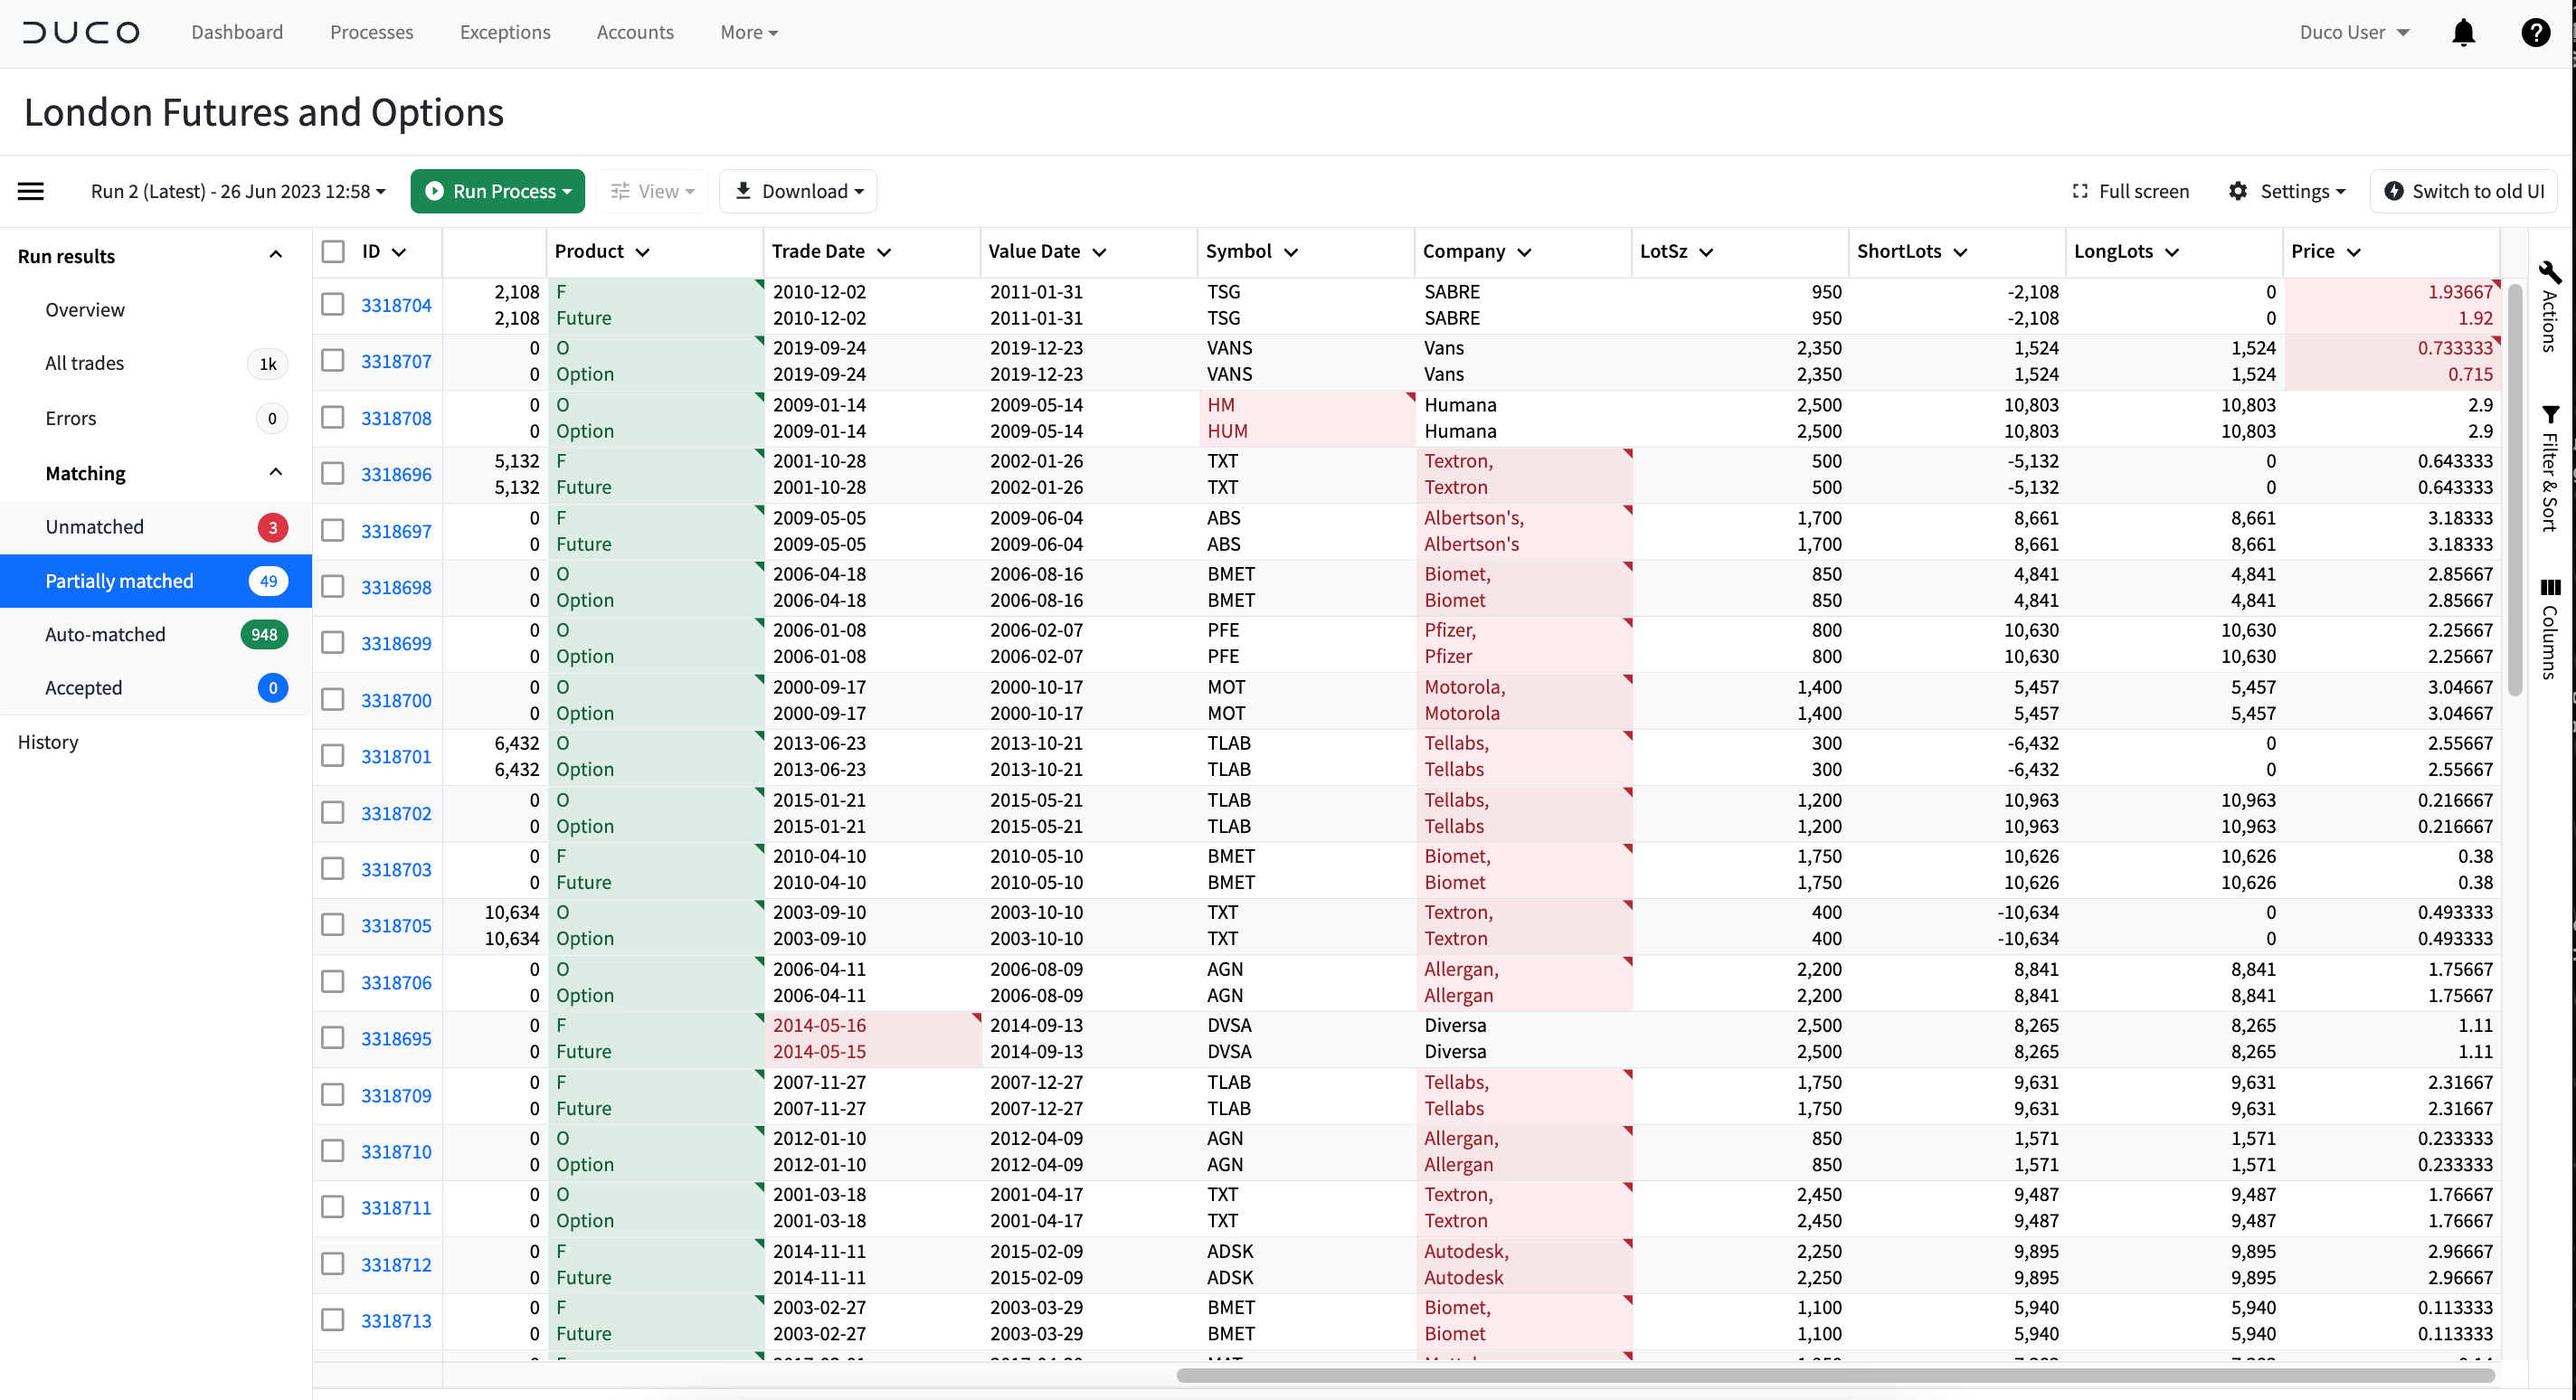
Task: Select Unmatched in the sidebar
Action: coord(95,527)
